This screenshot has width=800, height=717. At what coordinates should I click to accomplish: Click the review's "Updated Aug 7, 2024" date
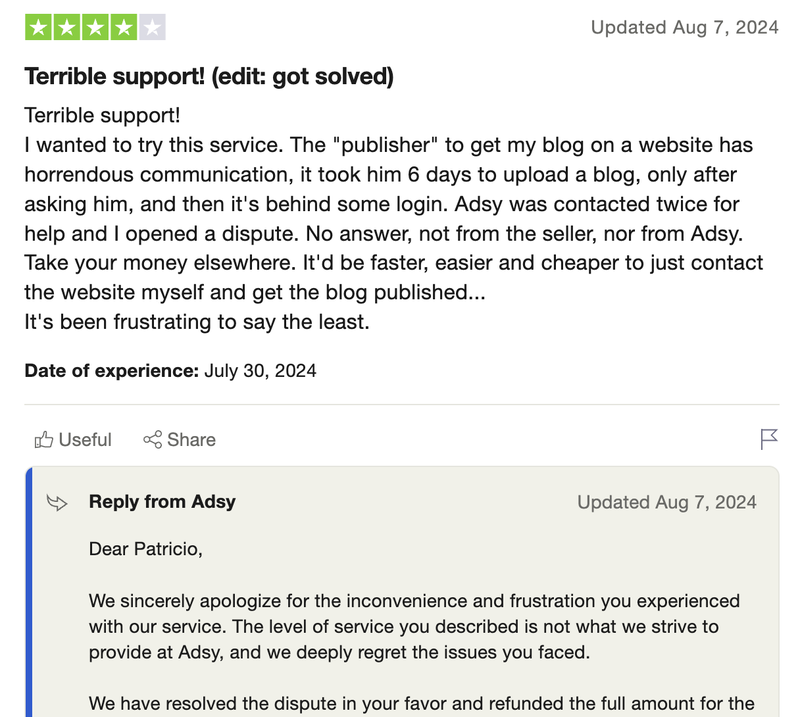[x=684, y=28]
